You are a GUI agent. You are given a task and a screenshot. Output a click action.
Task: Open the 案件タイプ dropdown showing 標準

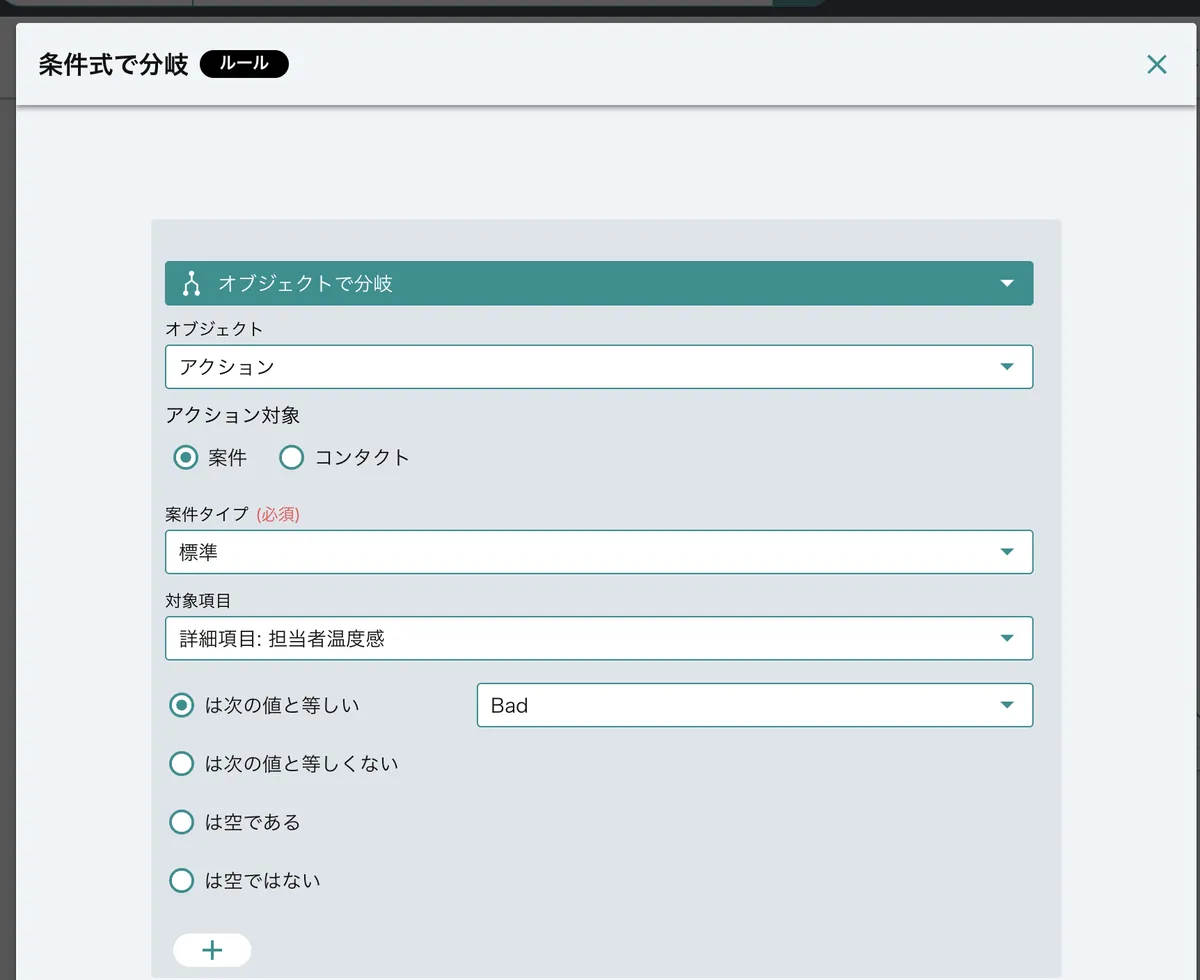coord(598,552)
